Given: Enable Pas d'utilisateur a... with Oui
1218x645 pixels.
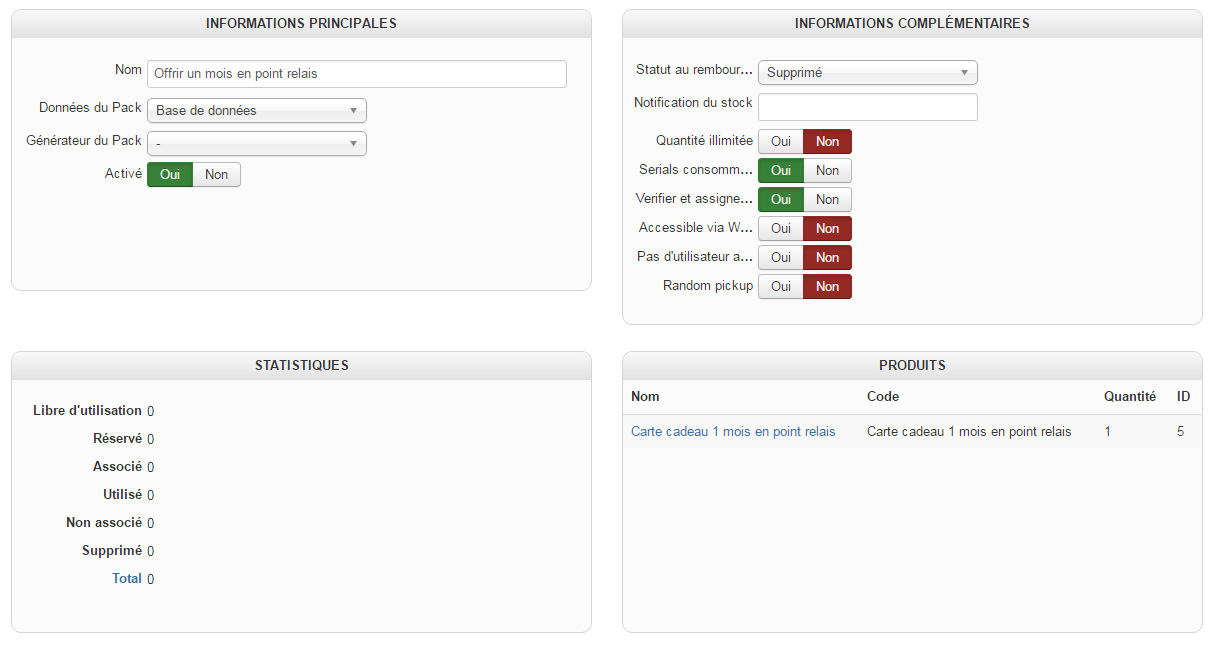Looking at the screenshot, I should 781,258.
